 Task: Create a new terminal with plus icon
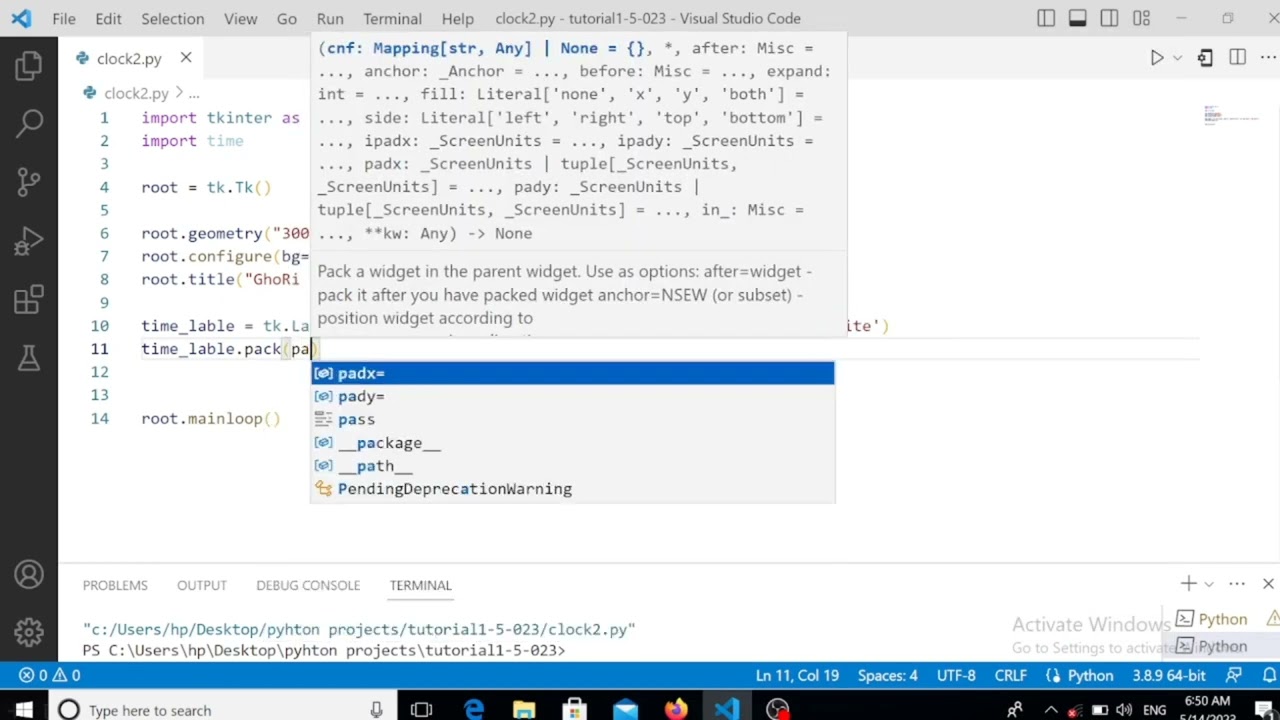[1188, 583]
